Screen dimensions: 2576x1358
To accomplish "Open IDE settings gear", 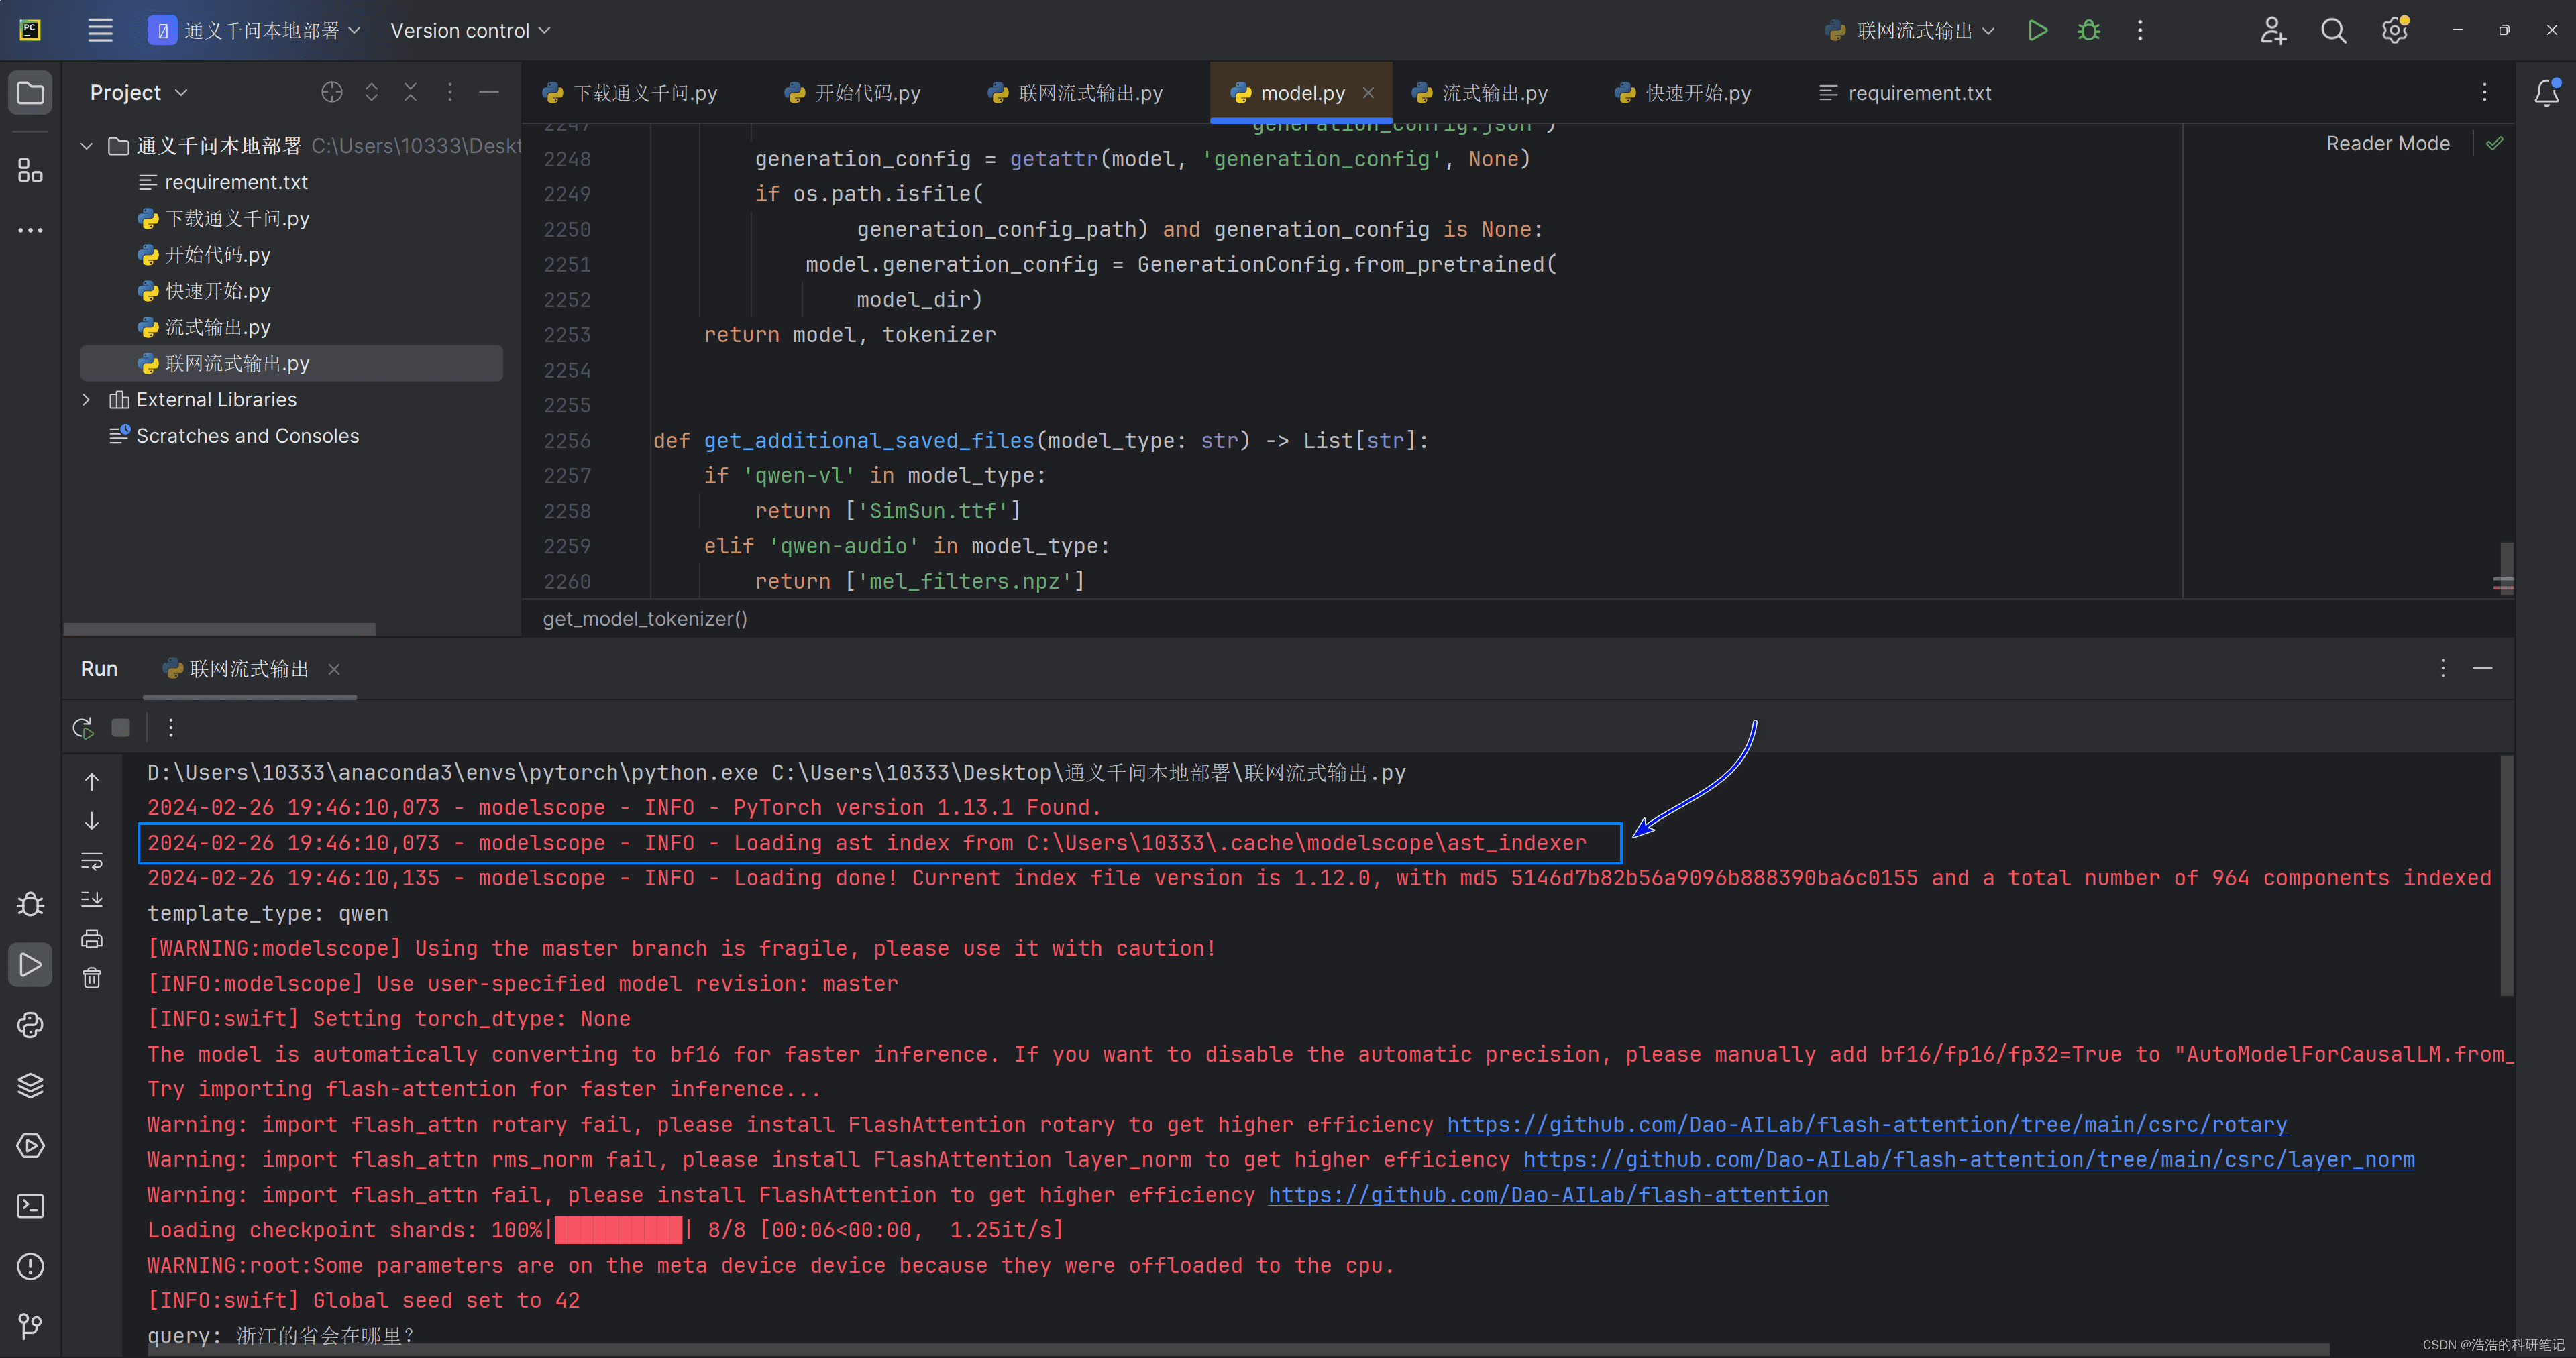I will tap(2394, 30).
